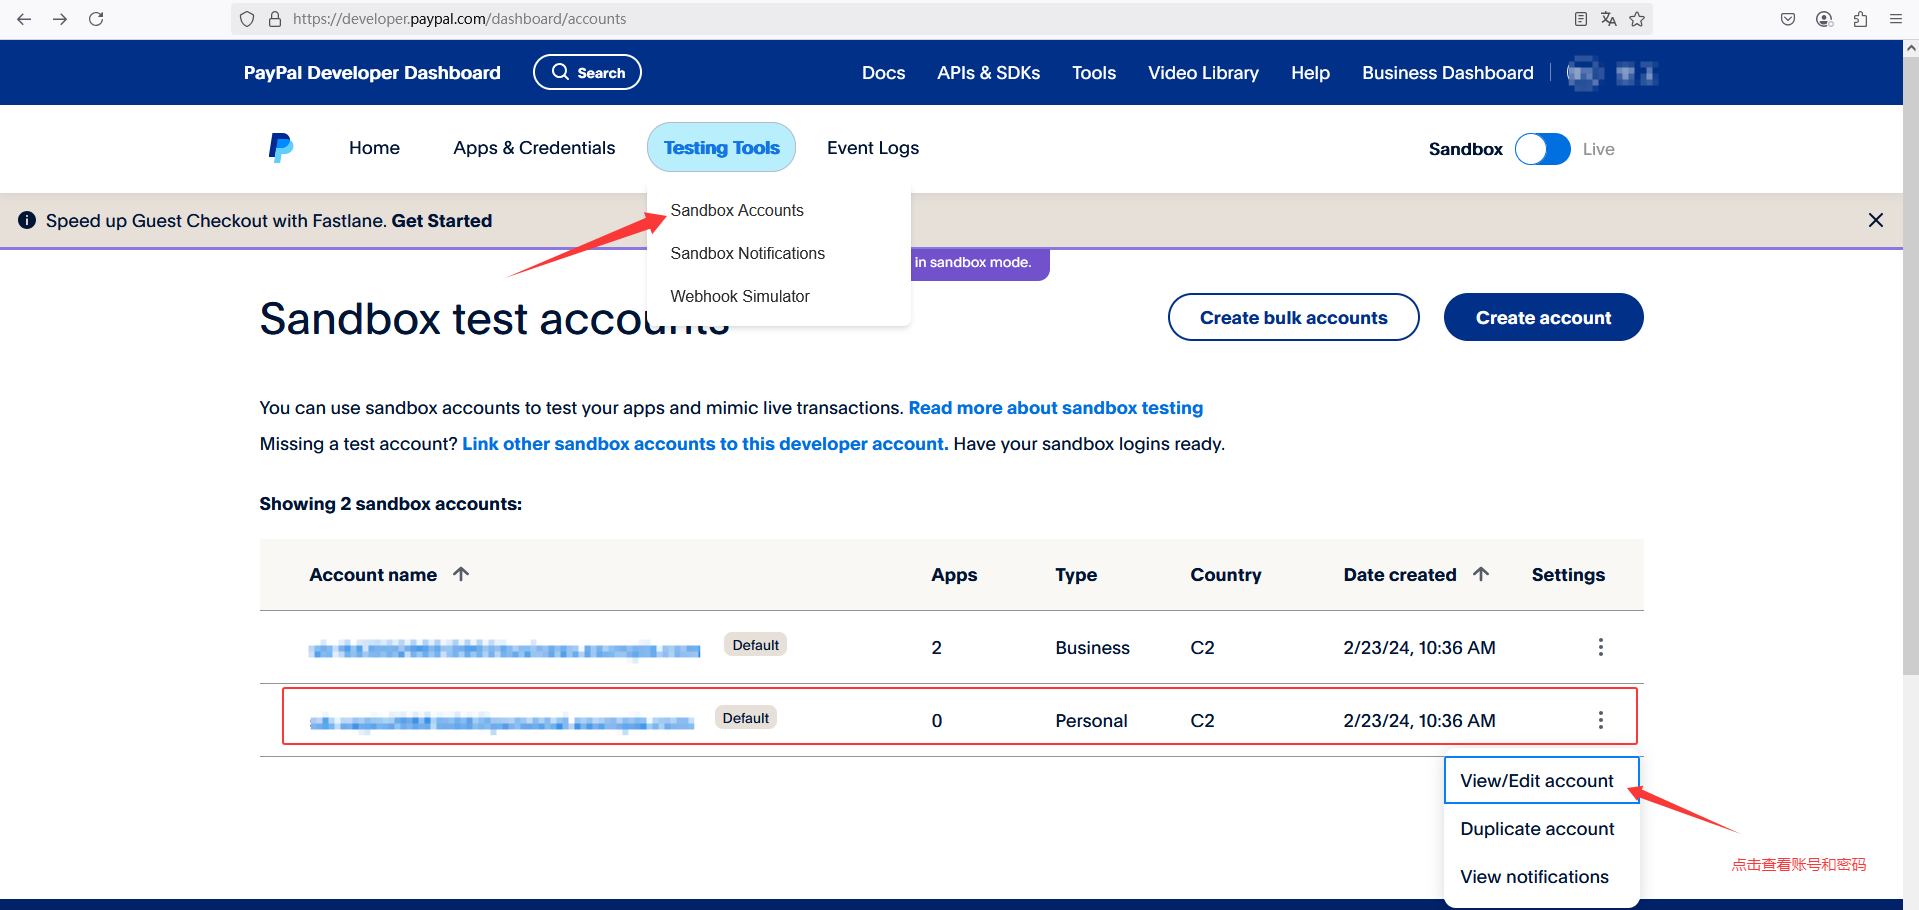Viewport: 1919px width, 910px height.
Task: Open the extensions puzzle icon
Action: click(1860, 19)
